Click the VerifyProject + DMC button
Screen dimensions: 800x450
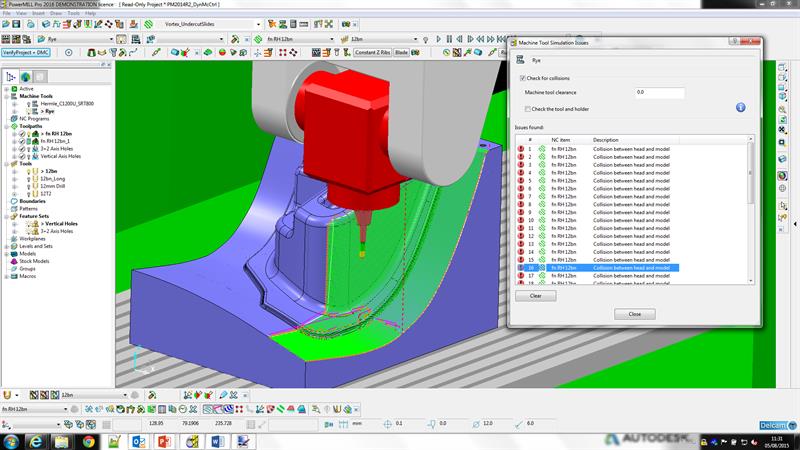coord(26,53)
